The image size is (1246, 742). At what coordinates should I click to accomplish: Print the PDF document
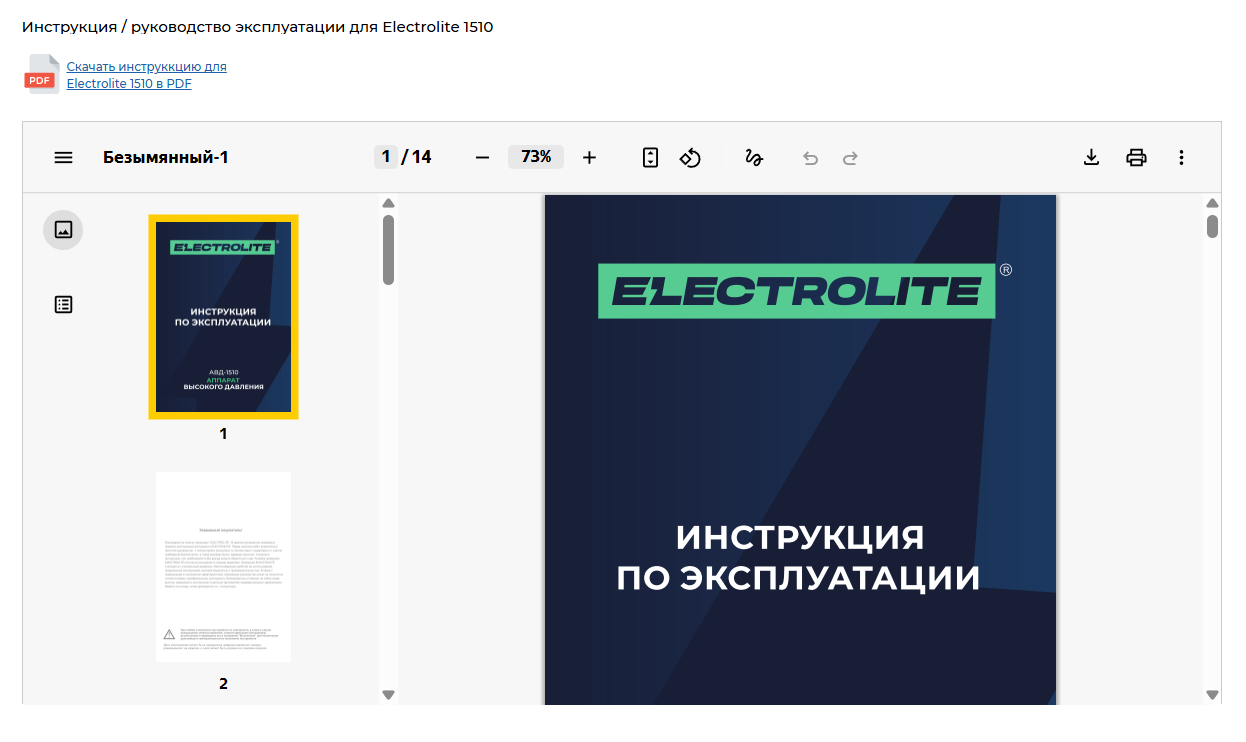tap(1136, 157)
